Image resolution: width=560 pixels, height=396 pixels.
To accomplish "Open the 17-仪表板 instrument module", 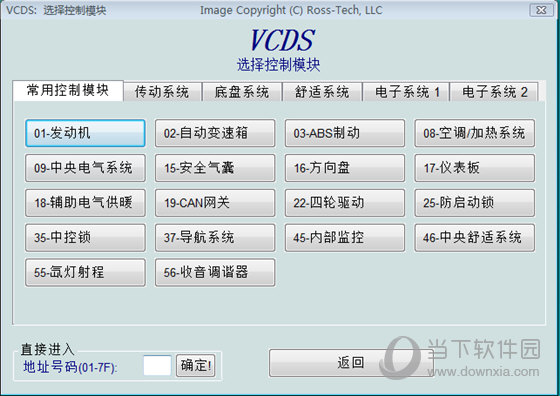I will [475, 168].
